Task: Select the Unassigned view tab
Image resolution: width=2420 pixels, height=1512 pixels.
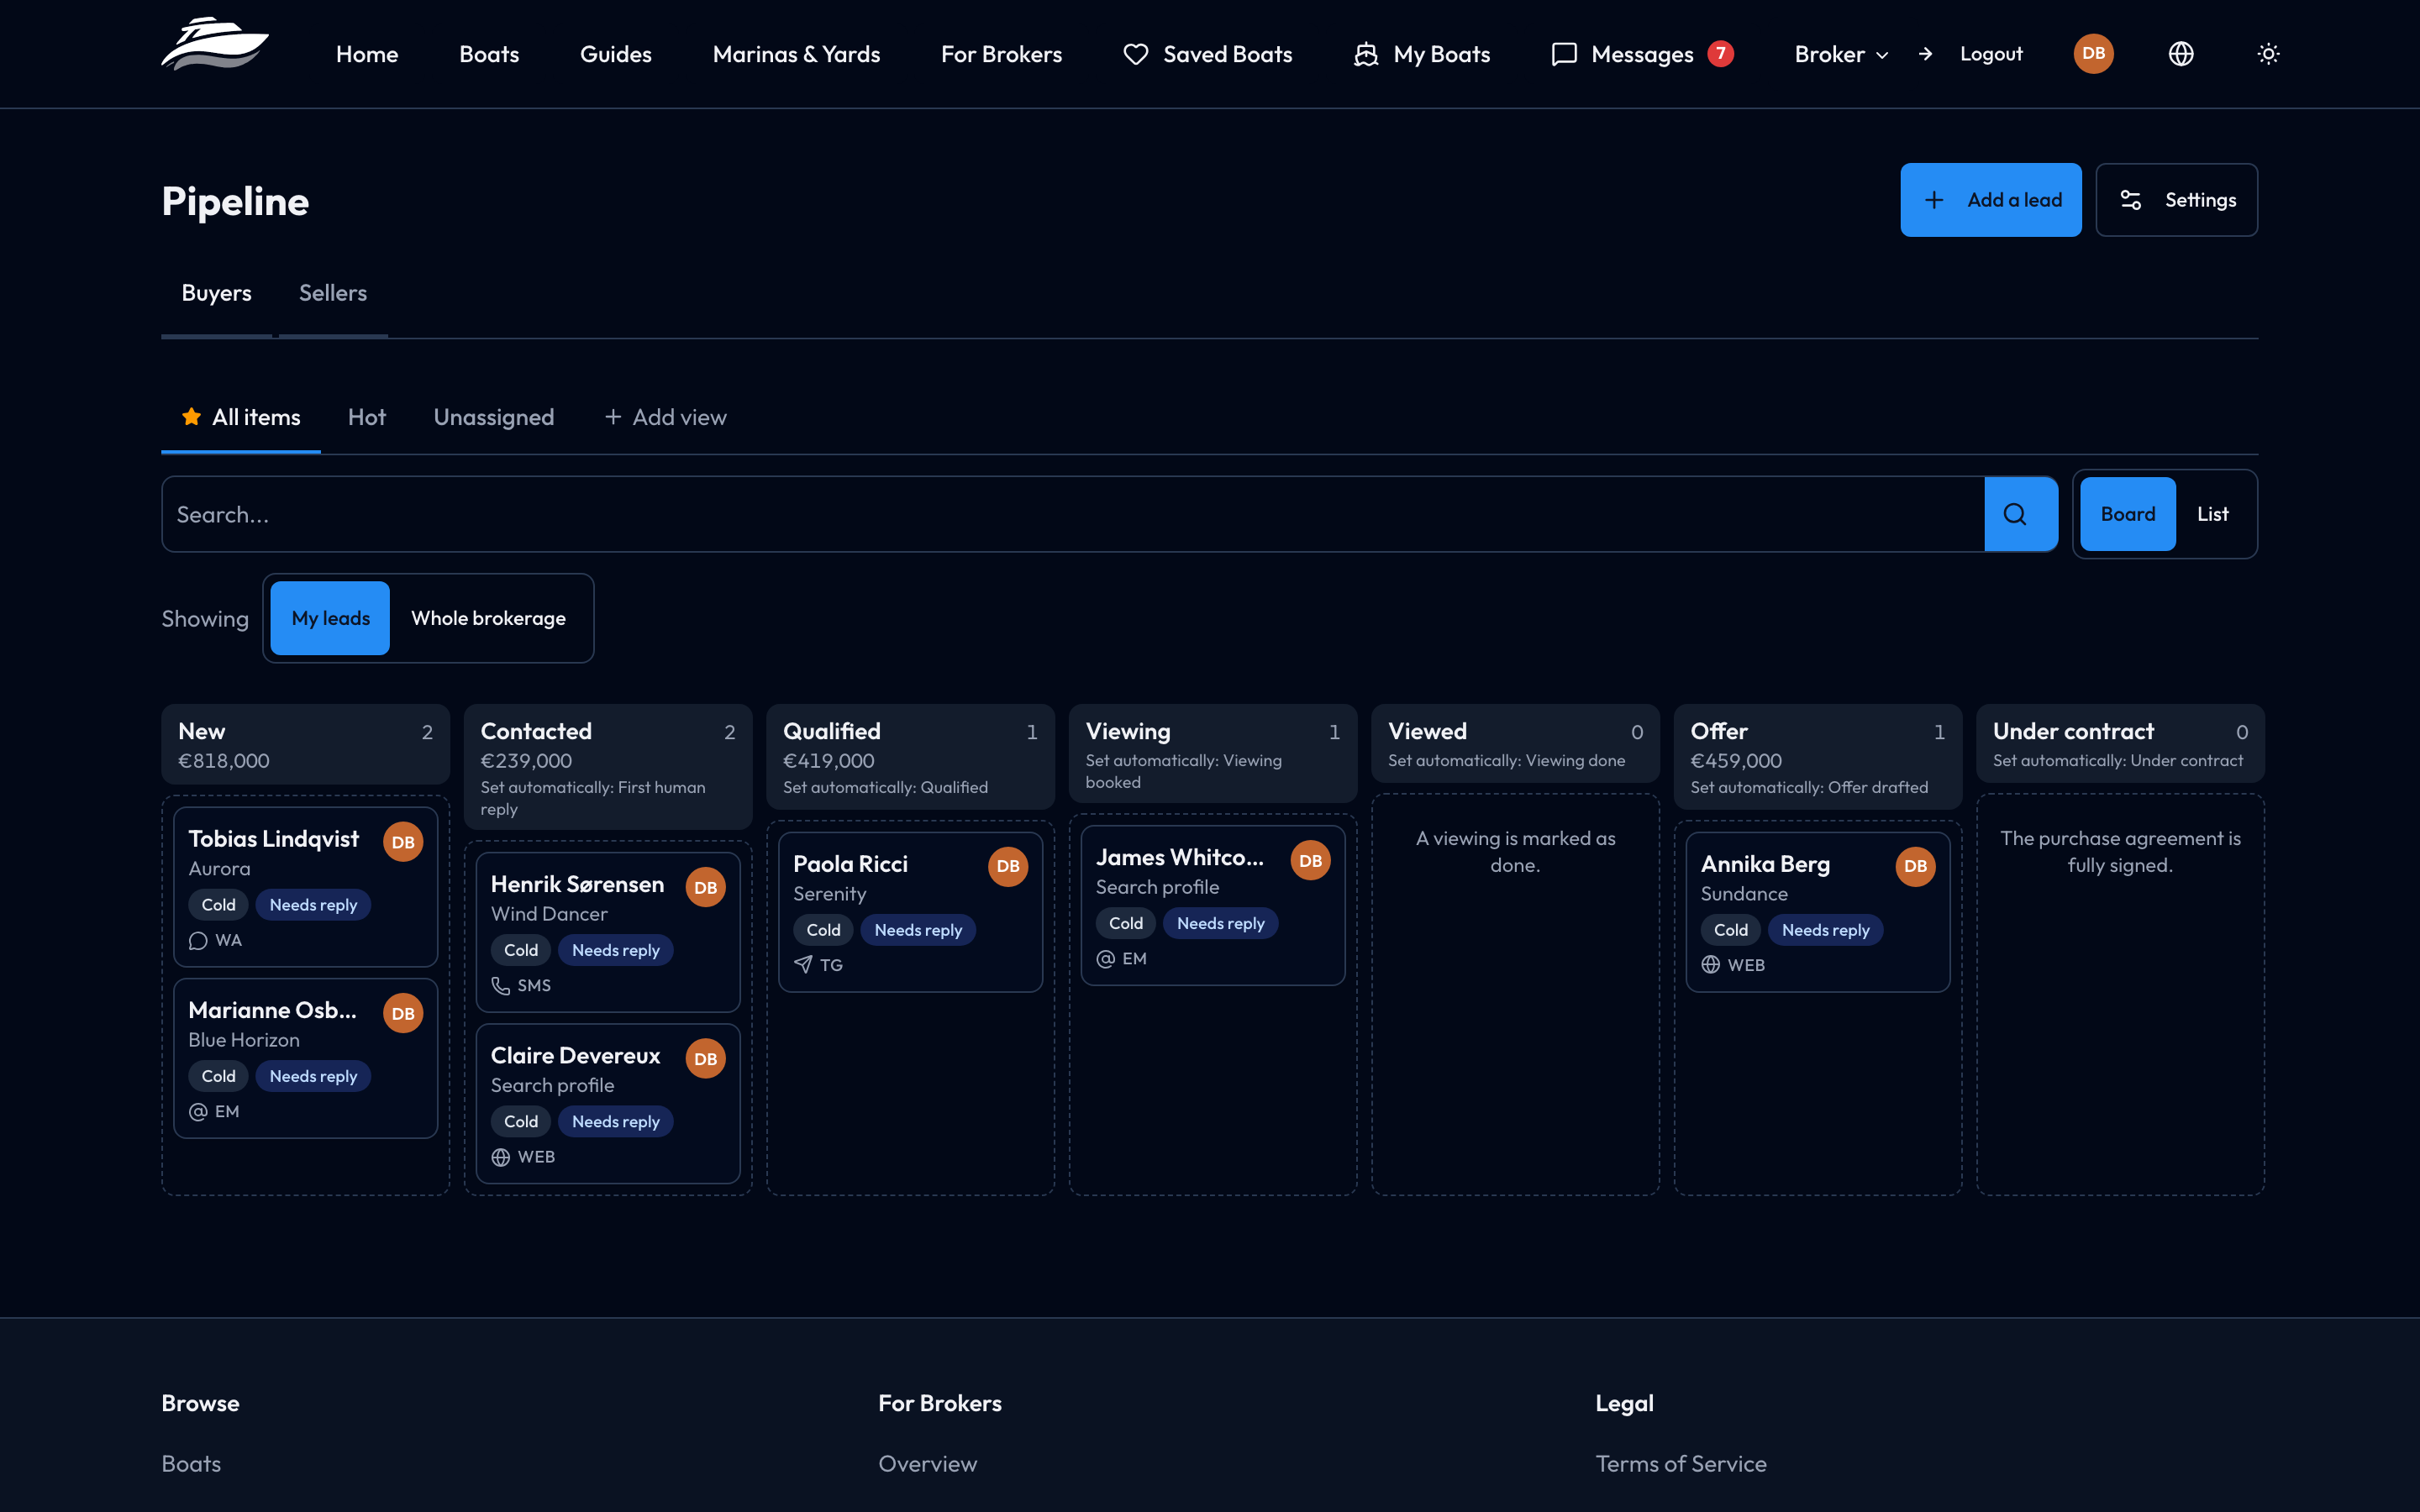Action: pos(493,417)
